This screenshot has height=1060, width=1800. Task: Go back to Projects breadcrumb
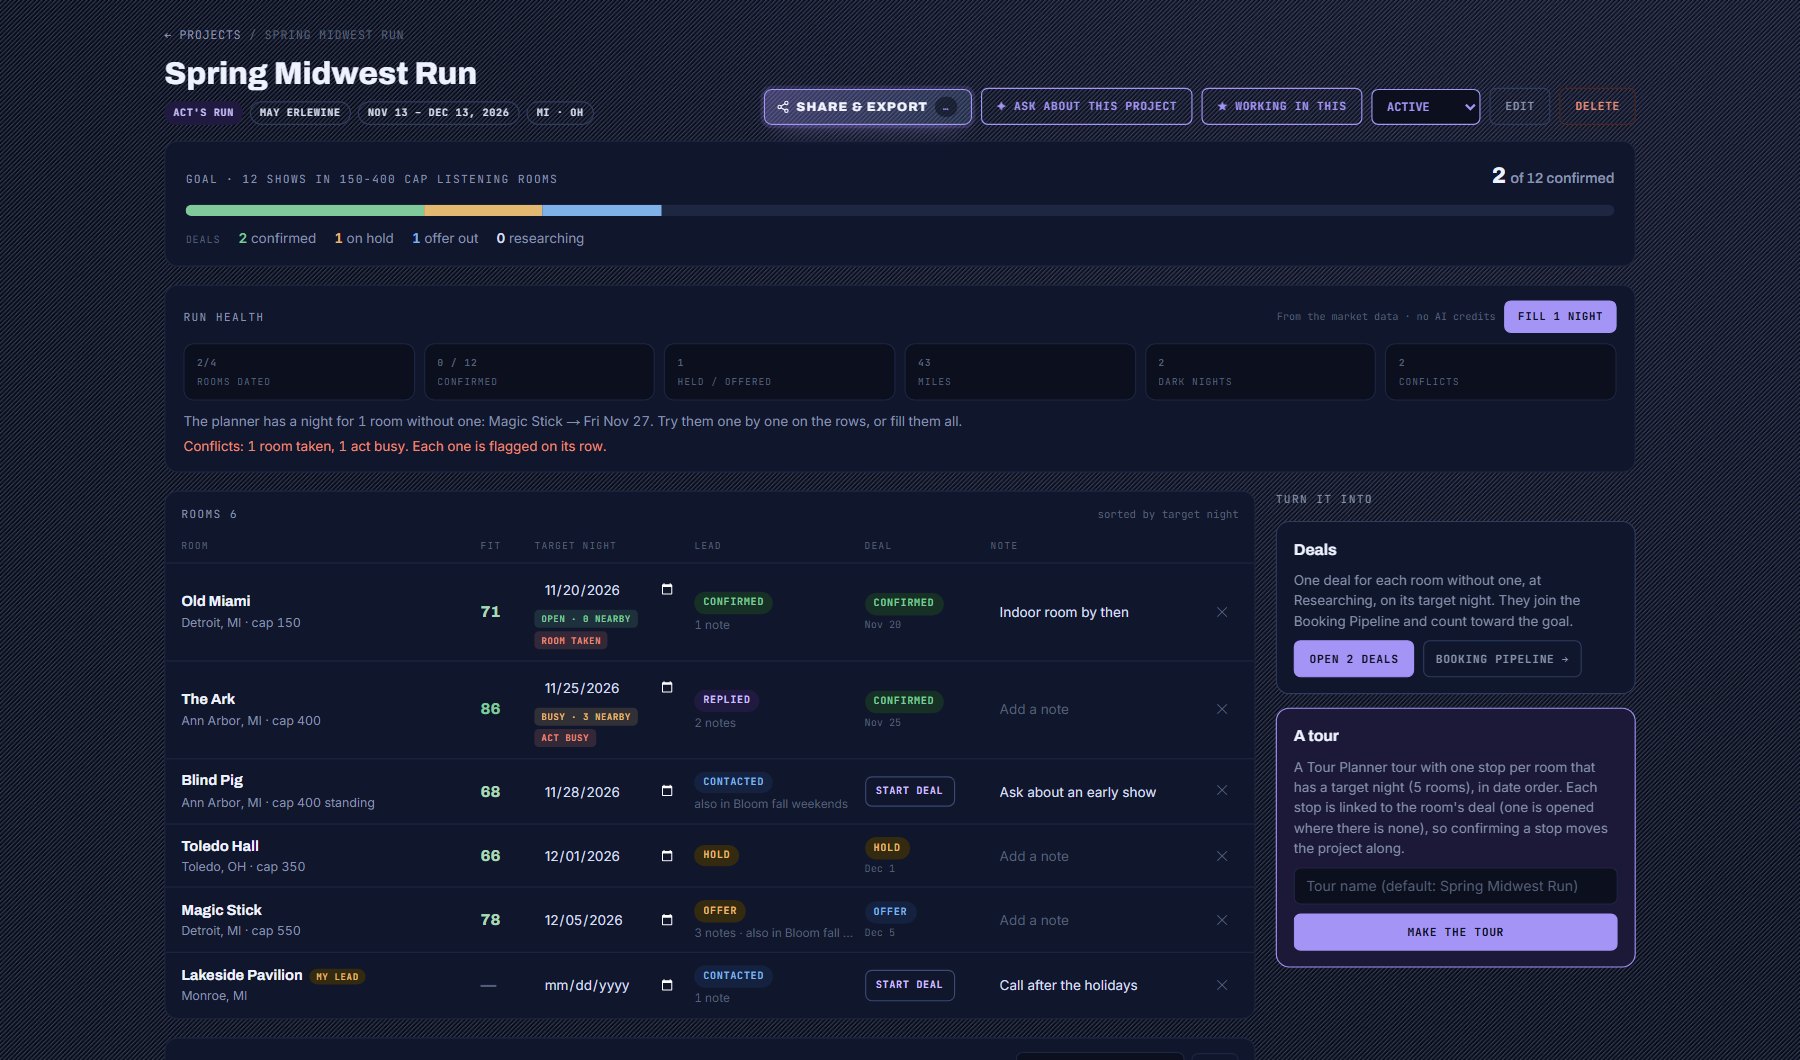[202, 35]
